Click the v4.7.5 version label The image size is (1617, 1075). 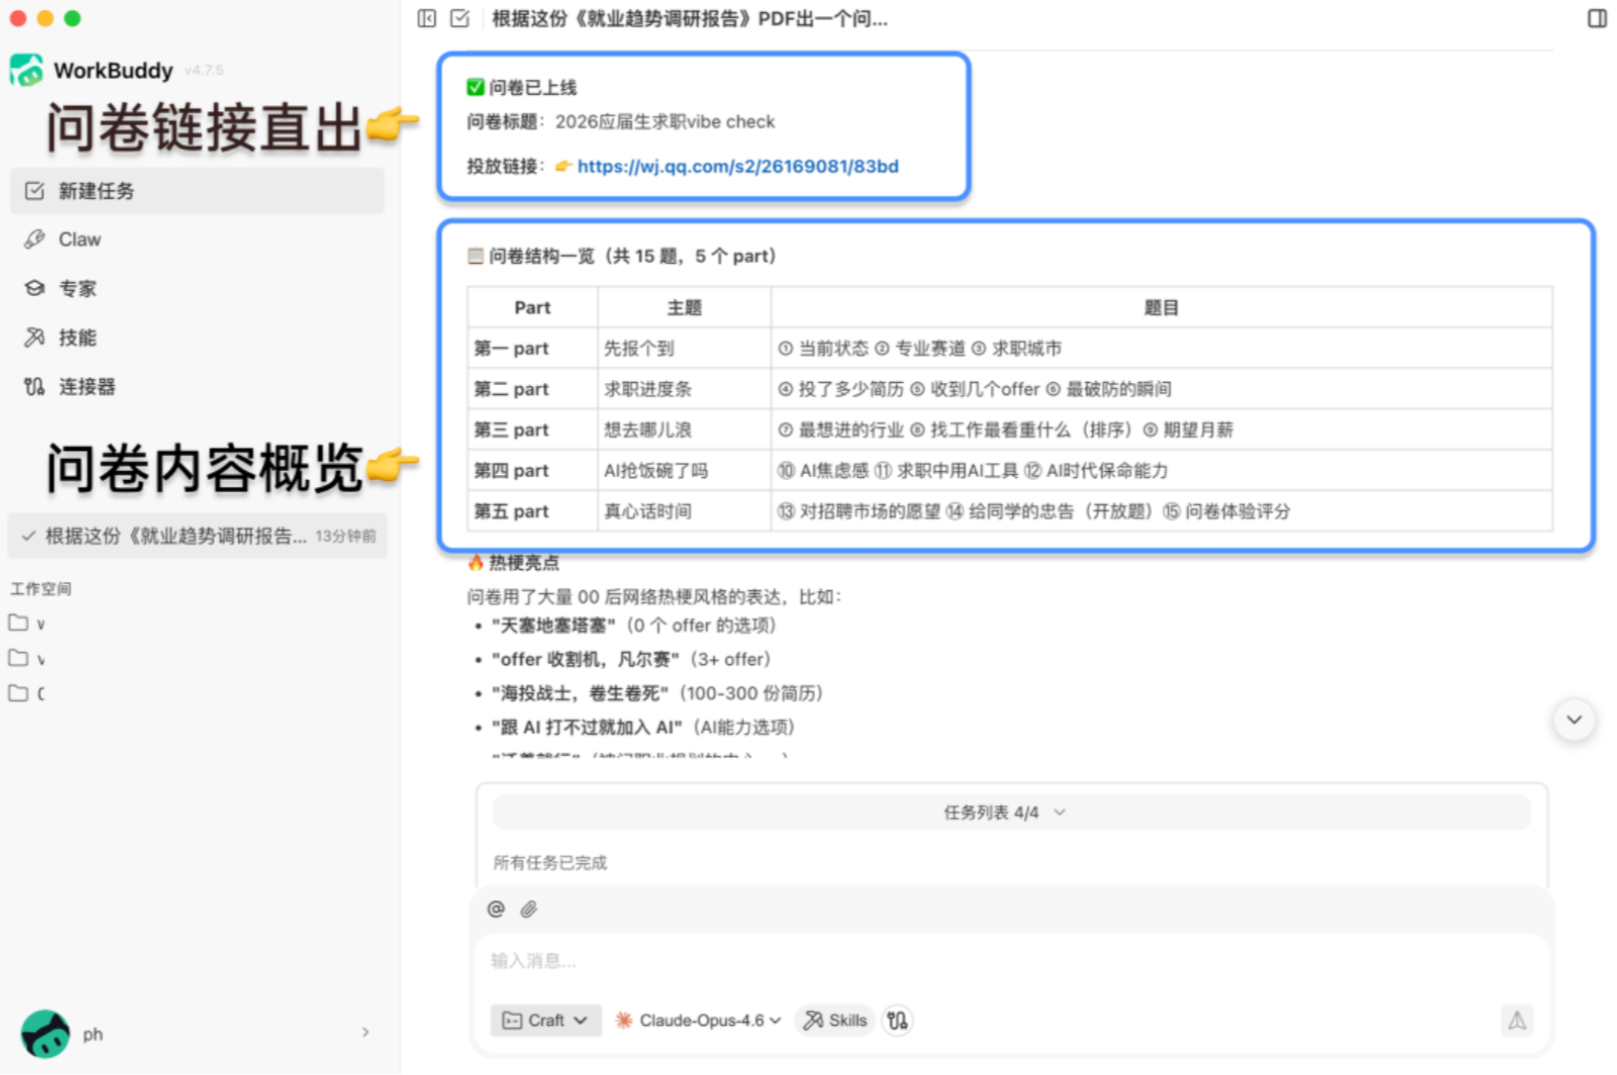204,70
